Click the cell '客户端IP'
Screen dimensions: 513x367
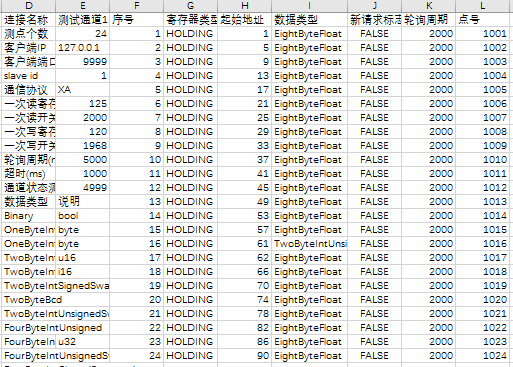coord(29,48)
